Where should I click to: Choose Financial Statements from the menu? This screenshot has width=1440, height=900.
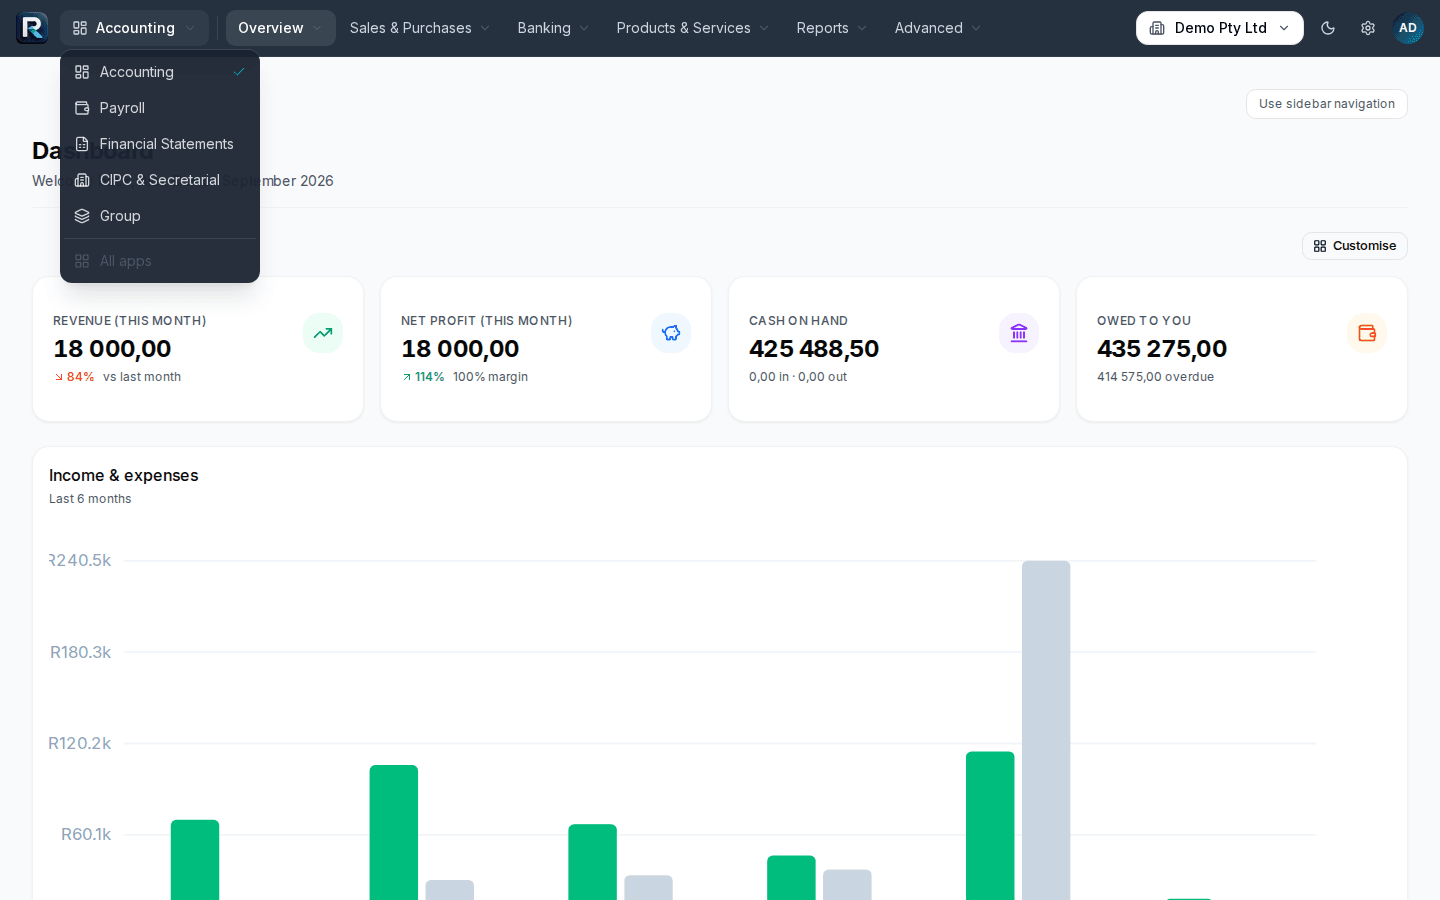click(x=160, y=144)
